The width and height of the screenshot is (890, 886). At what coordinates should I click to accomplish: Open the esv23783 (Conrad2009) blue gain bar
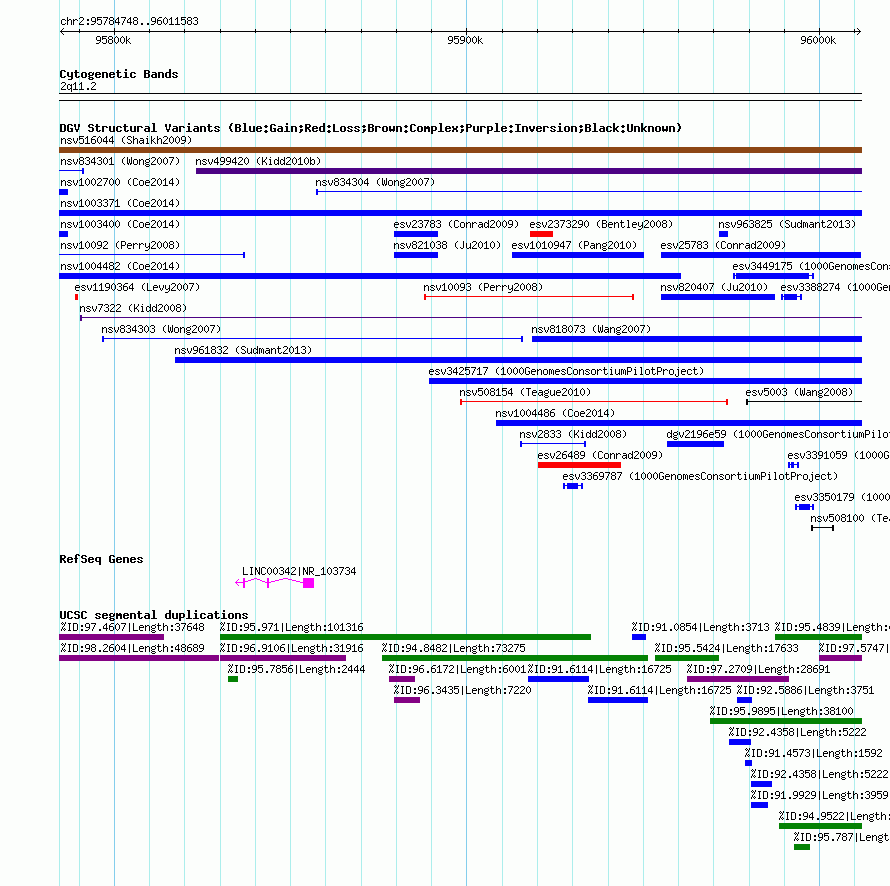(415, 234)
